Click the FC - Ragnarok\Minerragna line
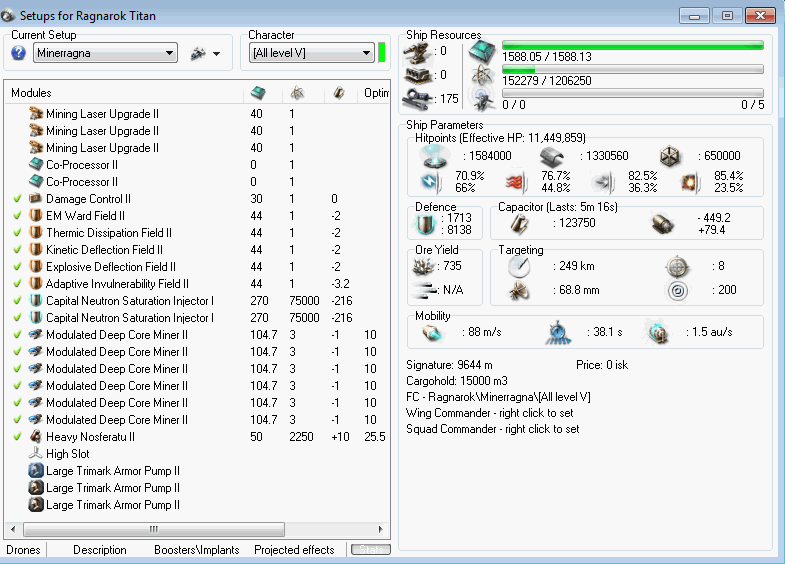Viewport: 785px width, 564px height. click(498, 397)
